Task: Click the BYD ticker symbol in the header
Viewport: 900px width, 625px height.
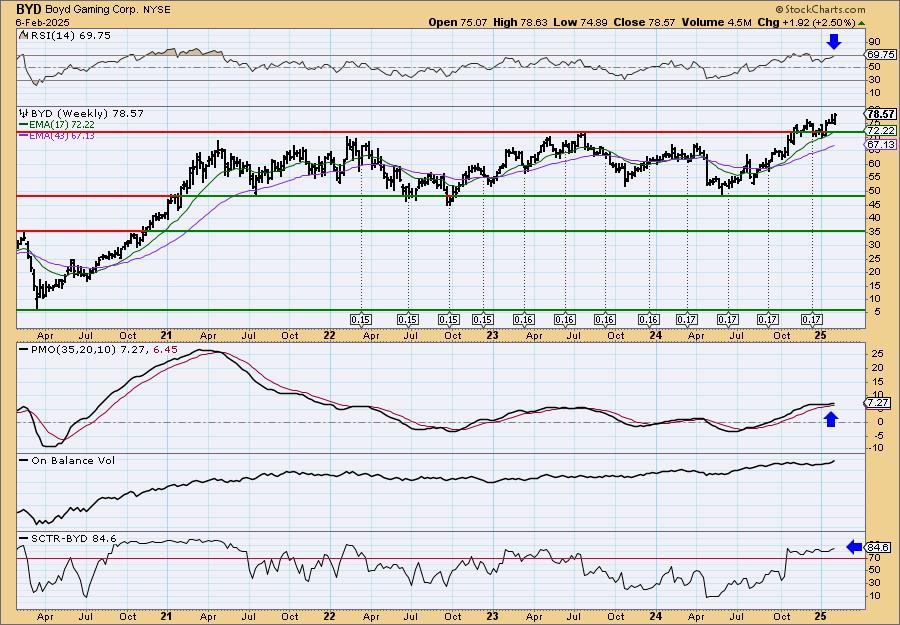Action: coord(29,9)
